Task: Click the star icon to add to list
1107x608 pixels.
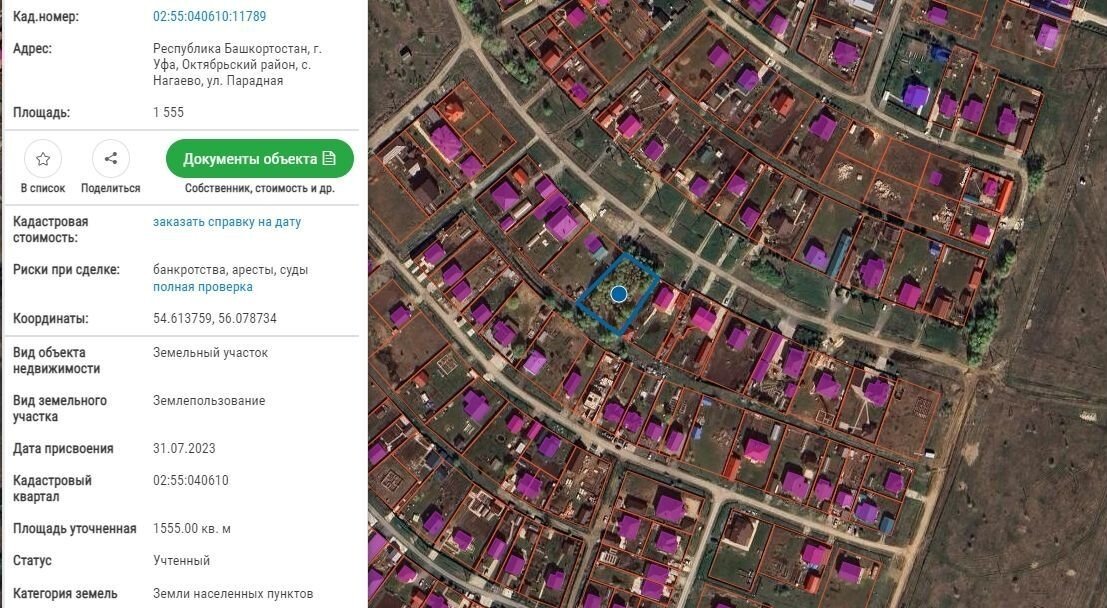Action: [x=43, y=159]
